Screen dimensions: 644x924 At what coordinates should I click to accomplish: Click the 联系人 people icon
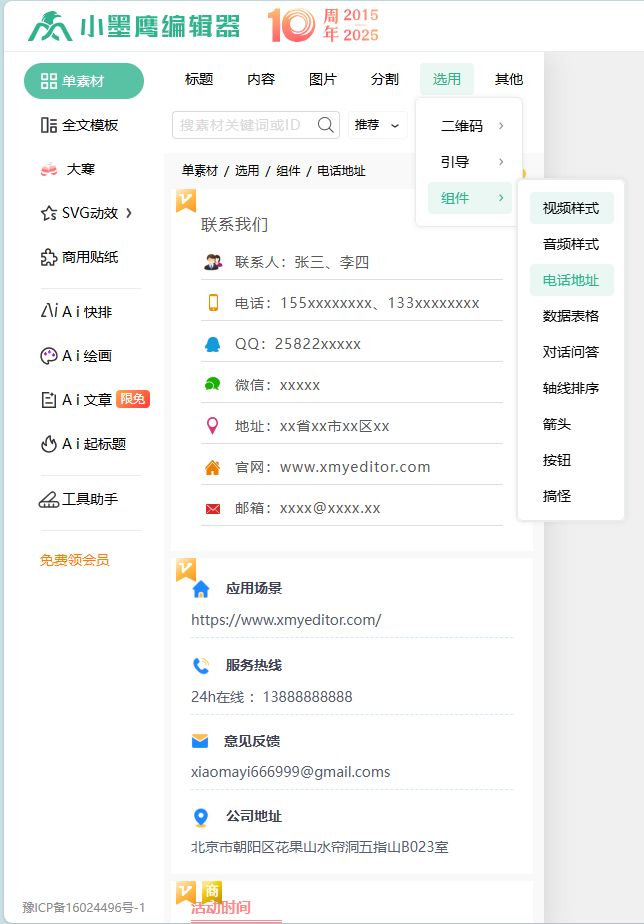[x=213, y=262]
